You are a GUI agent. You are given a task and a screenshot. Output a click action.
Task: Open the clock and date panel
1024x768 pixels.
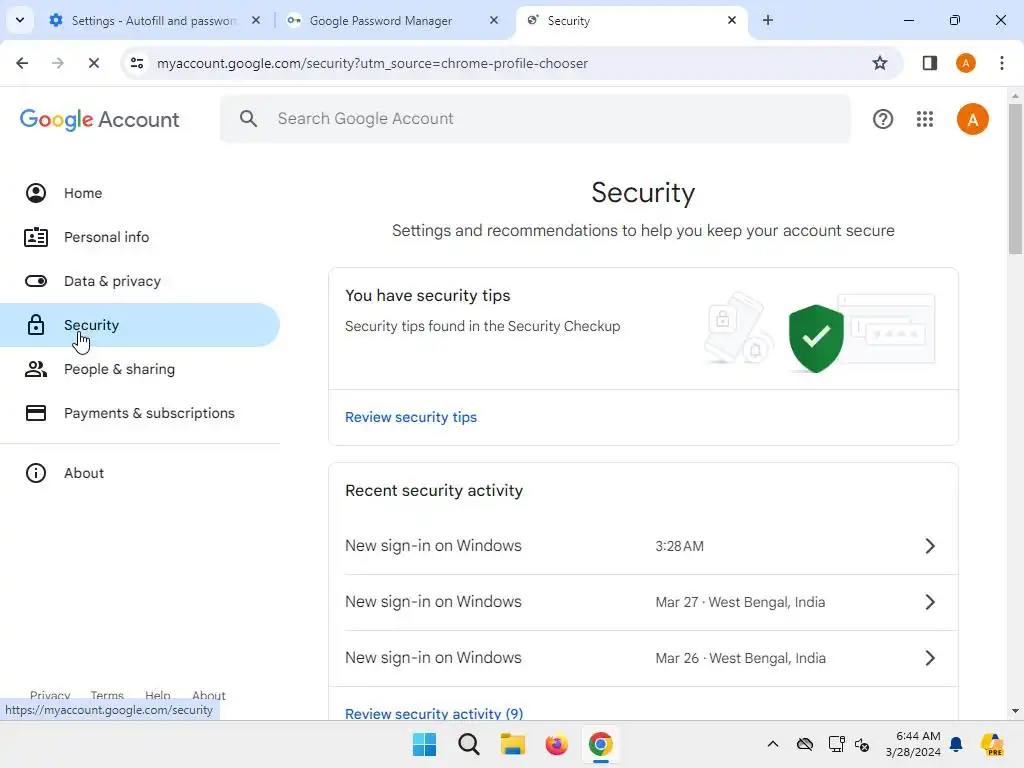[x=913, y=744]
